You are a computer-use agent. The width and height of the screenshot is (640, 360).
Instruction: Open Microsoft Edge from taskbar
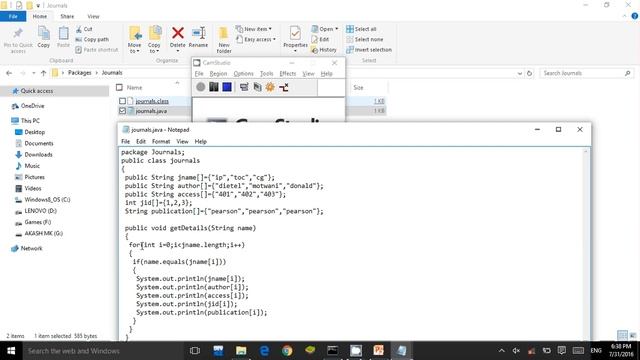(264, 351)
